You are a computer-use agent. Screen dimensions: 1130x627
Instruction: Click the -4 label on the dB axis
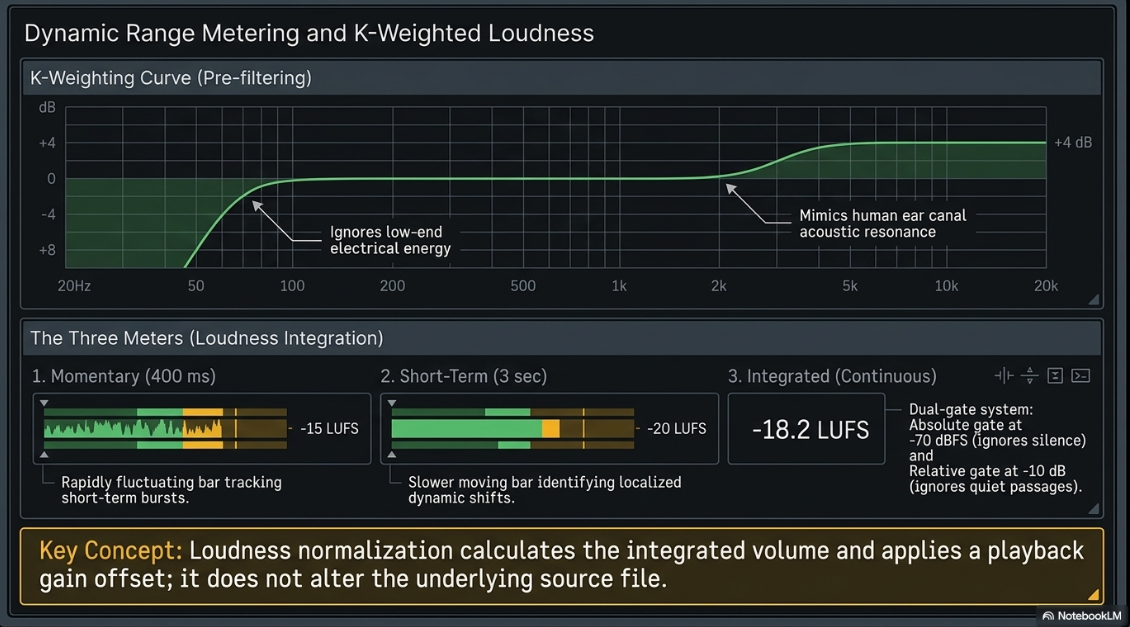(x=48, y=215)
